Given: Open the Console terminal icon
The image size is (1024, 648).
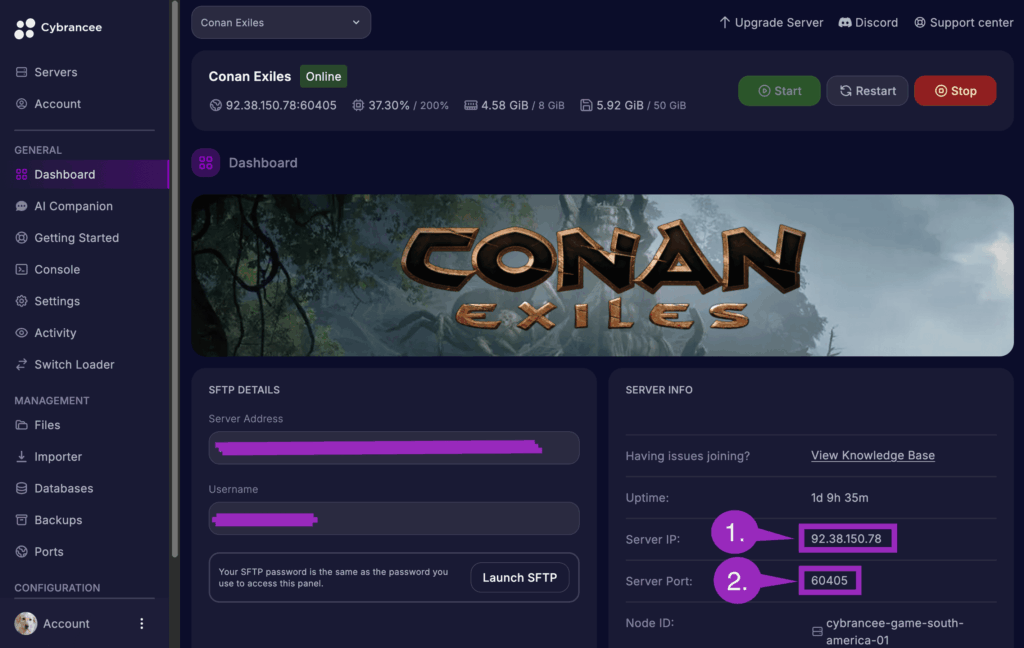Looking at the screenshot, I should (x=22, y=269).
